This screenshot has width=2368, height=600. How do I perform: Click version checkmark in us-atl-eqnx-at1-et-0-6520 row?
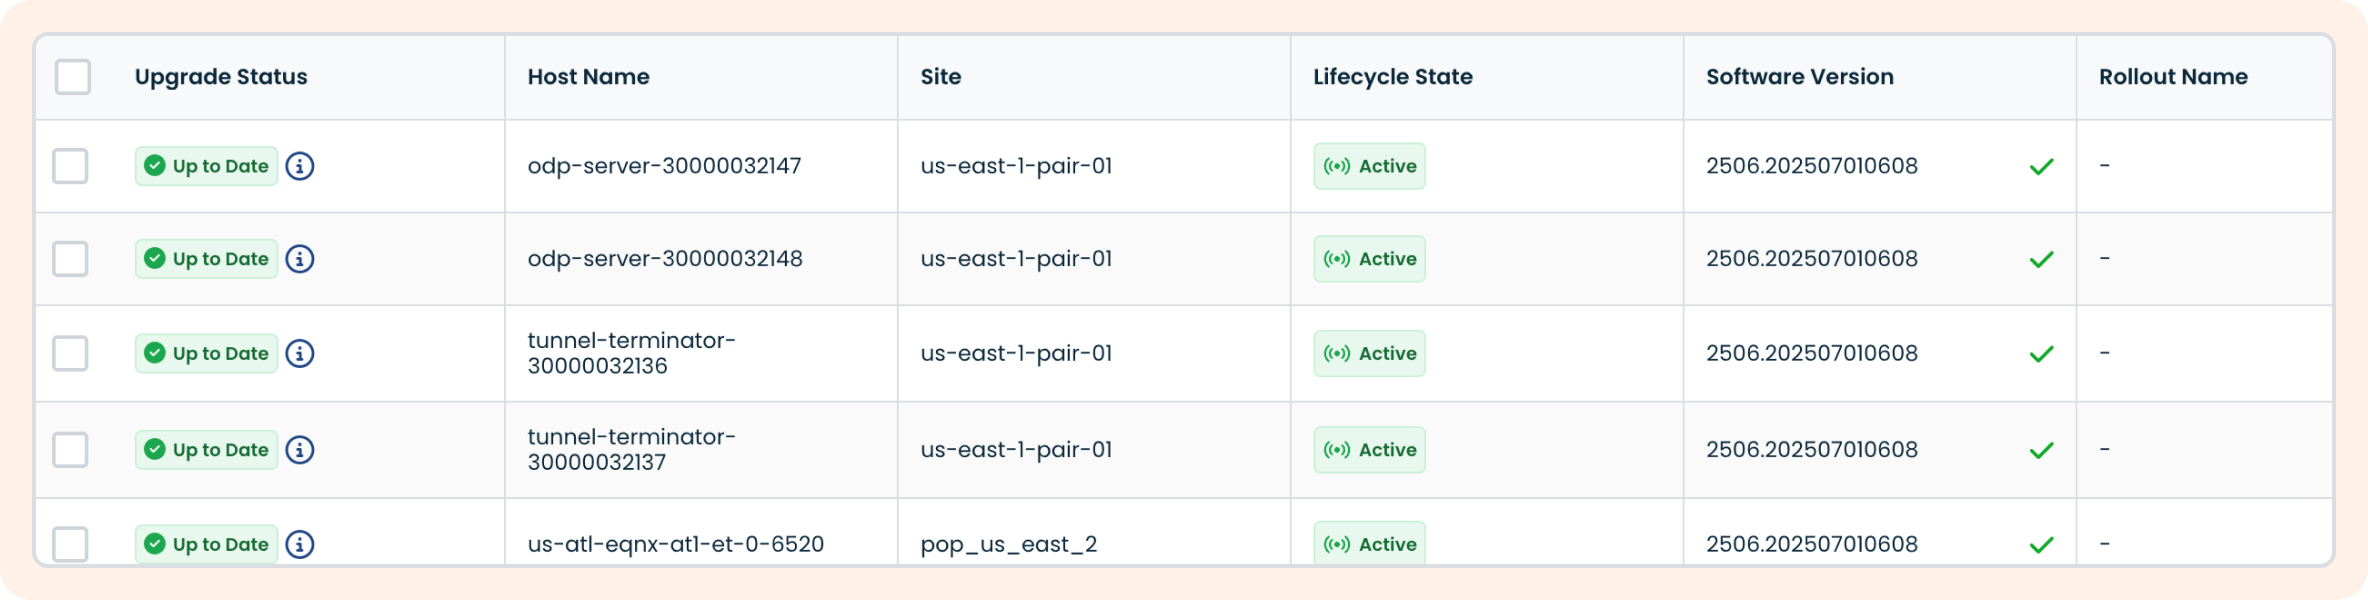[x=2041, y=545]
